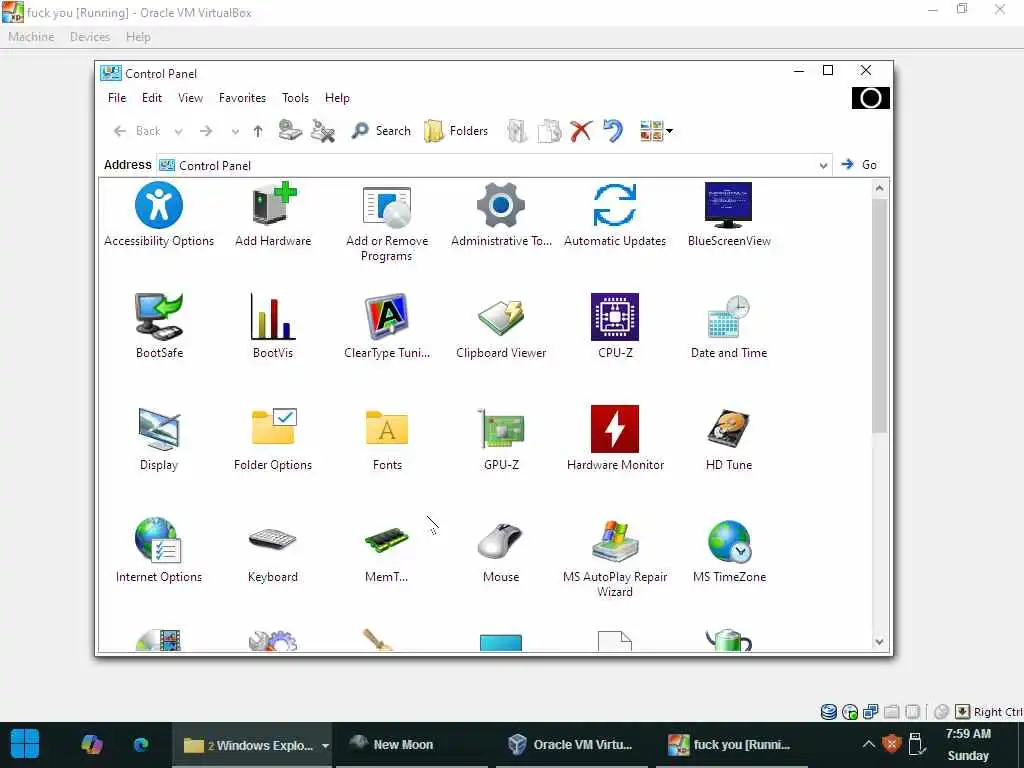Launch CPU-Z
The width and height of the screenshot is (1024, 768).
pyautogui.click(x=615, y=327)
